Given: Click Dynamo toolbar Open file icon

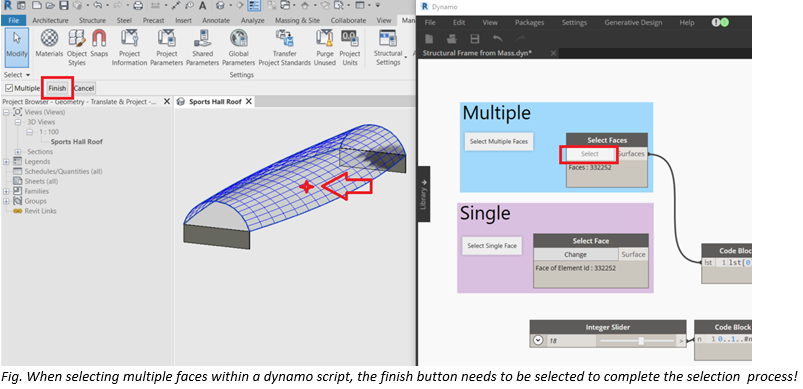Looking at the screenshot, I should coord(452,39).
